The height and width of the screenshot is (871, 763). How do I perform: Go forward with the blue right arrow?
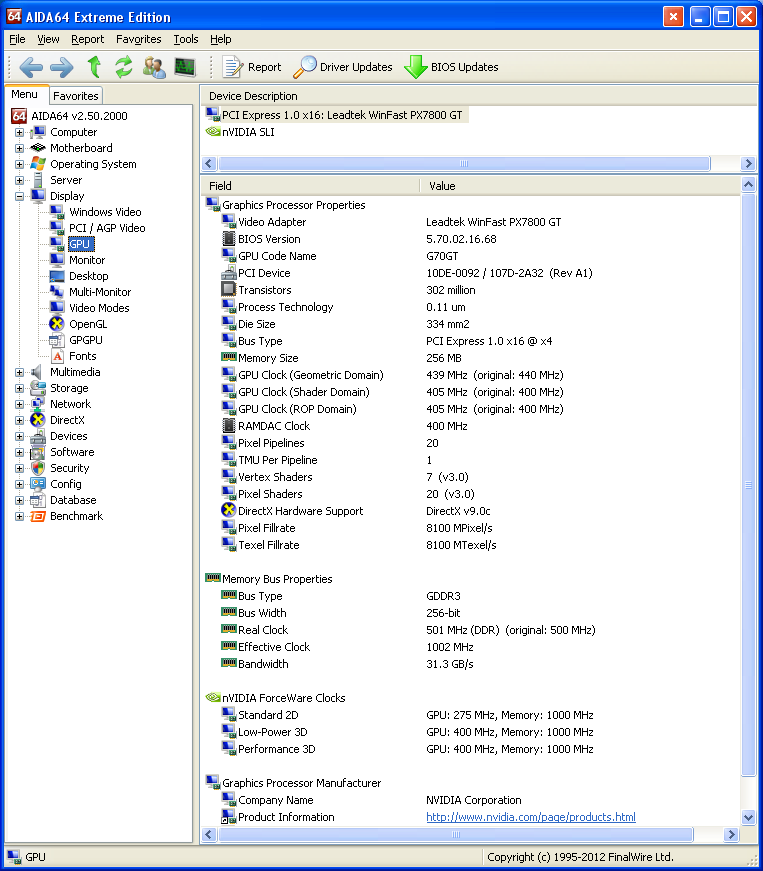click(61, 67)
